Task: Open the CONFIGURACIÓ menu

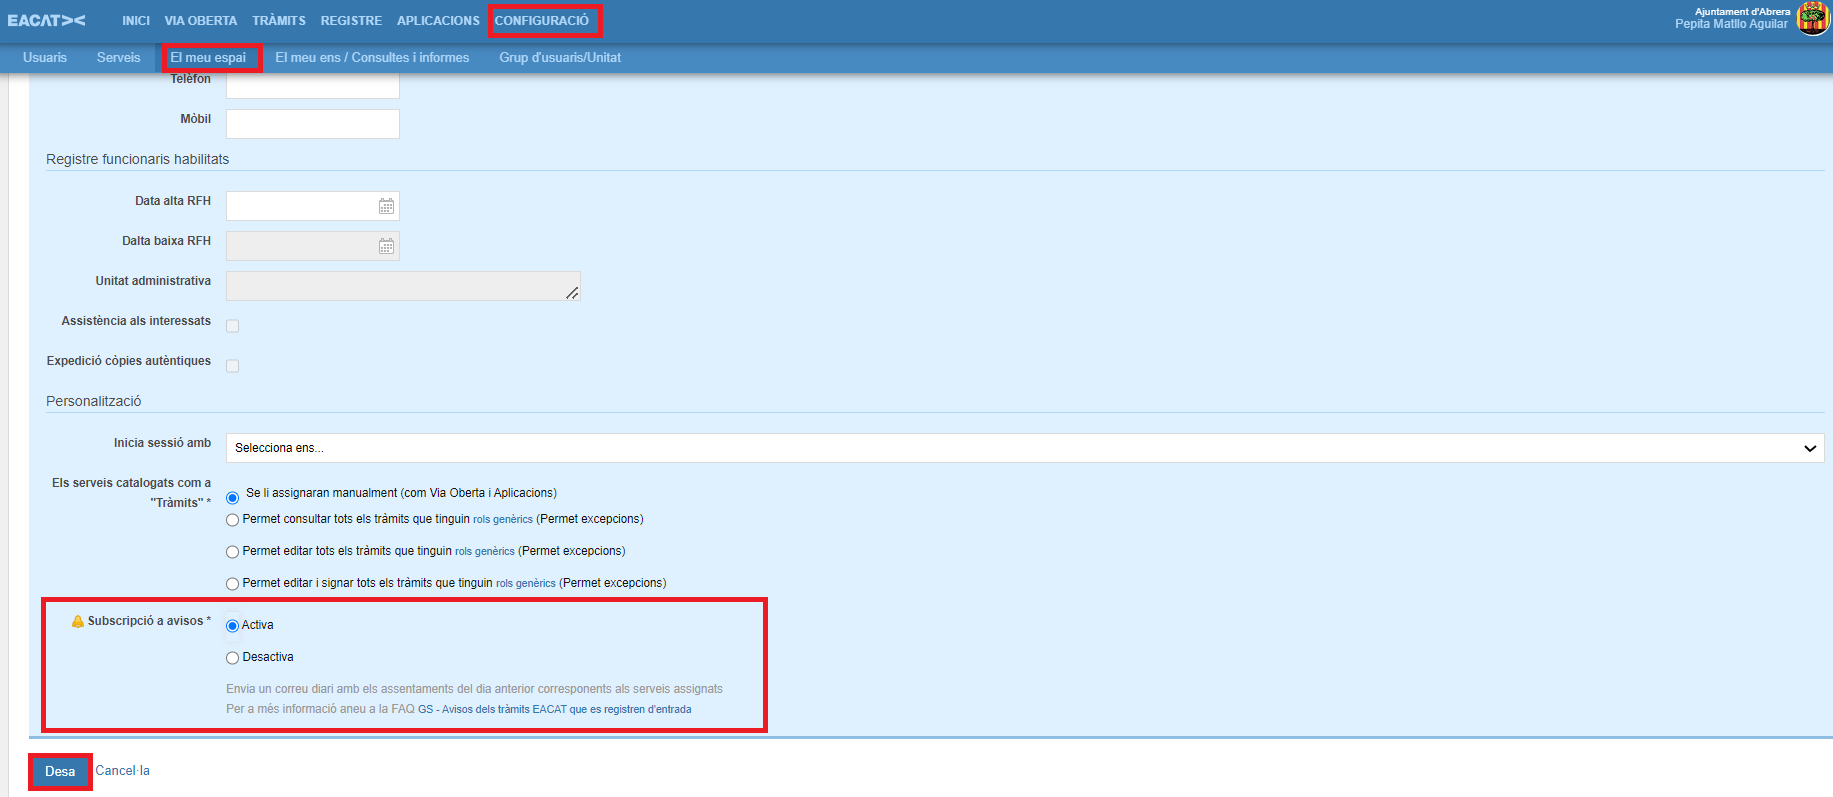Action: 542,21
